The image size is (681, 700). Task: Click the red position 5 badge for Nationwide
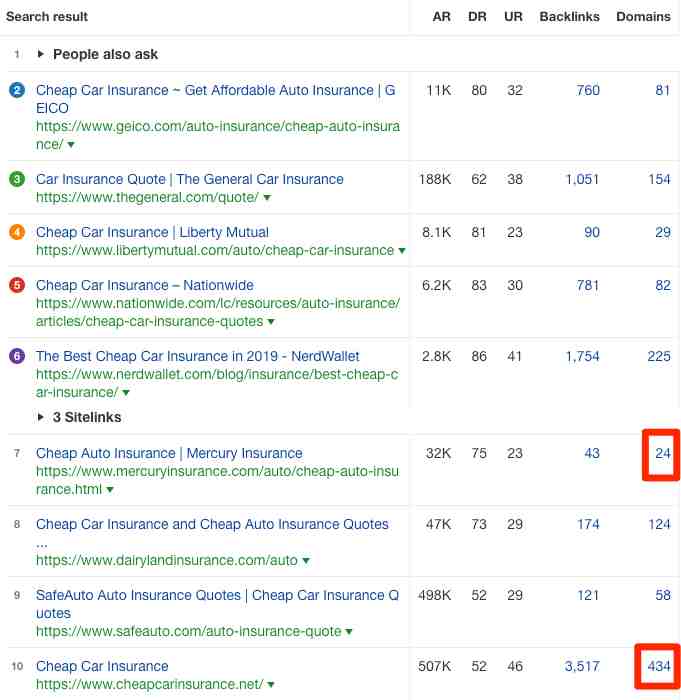click(17, 285)
